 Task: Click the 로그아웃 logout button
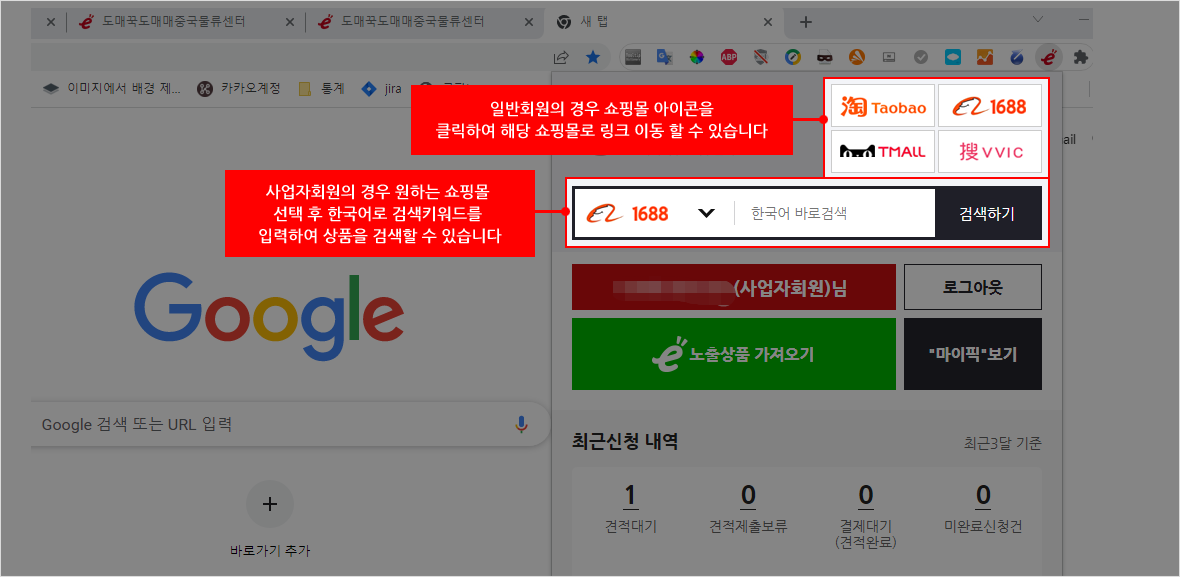click(972, 288)
